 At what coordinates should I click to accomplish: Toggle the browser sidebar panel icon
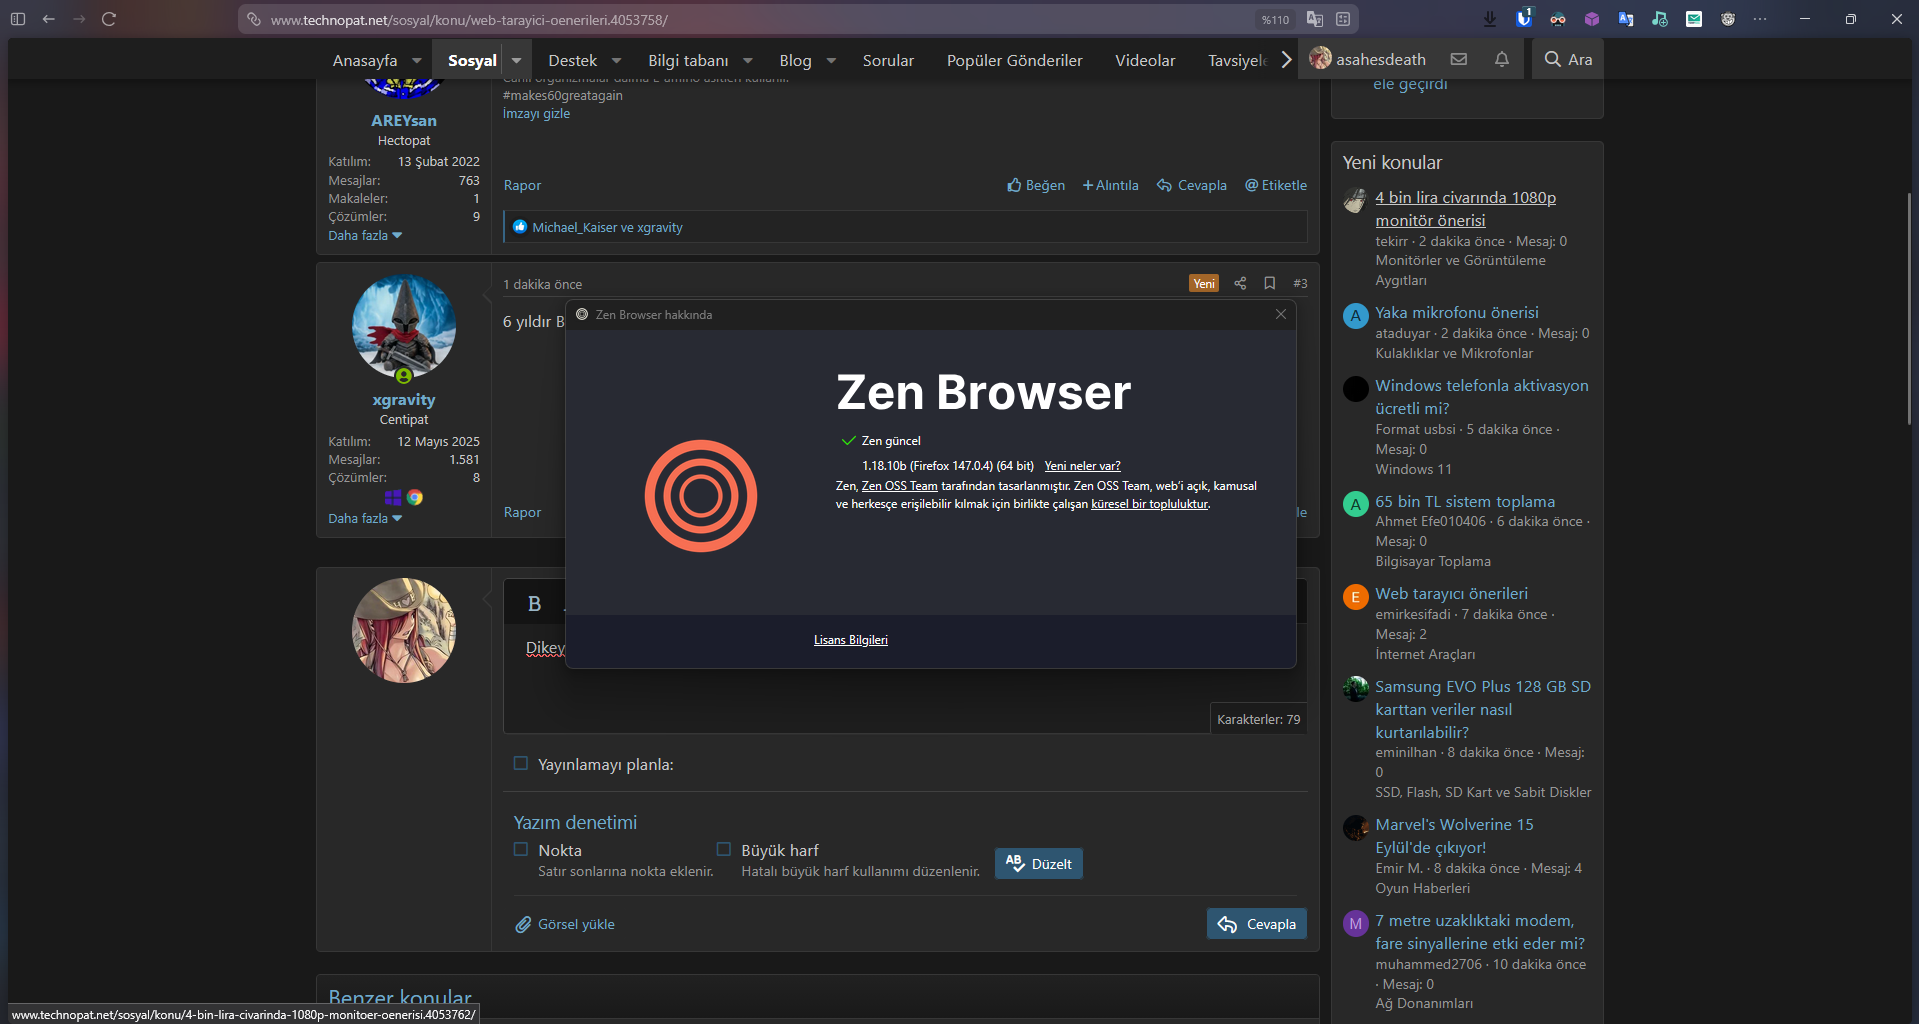pos(18,19)
